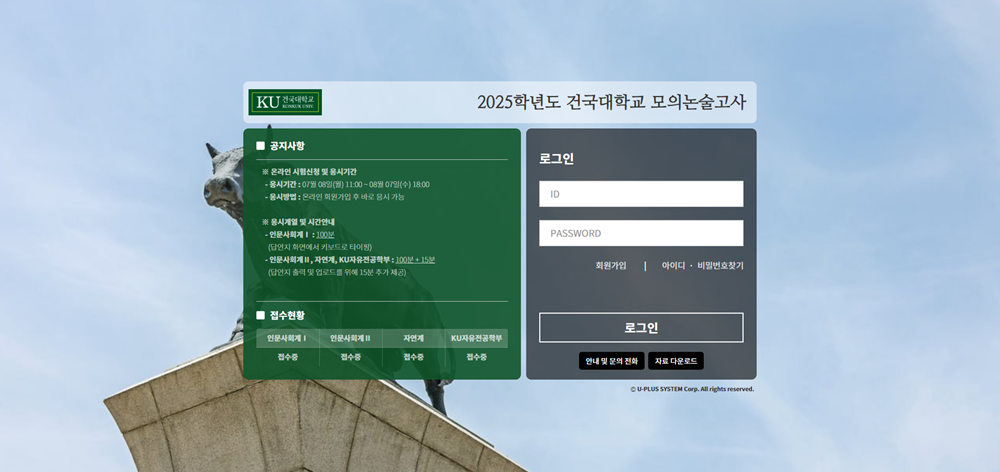Viewport: 1000px width, 472px height.
Task: Open the 회원가입 sign-up link
Action: pos(610,266)
